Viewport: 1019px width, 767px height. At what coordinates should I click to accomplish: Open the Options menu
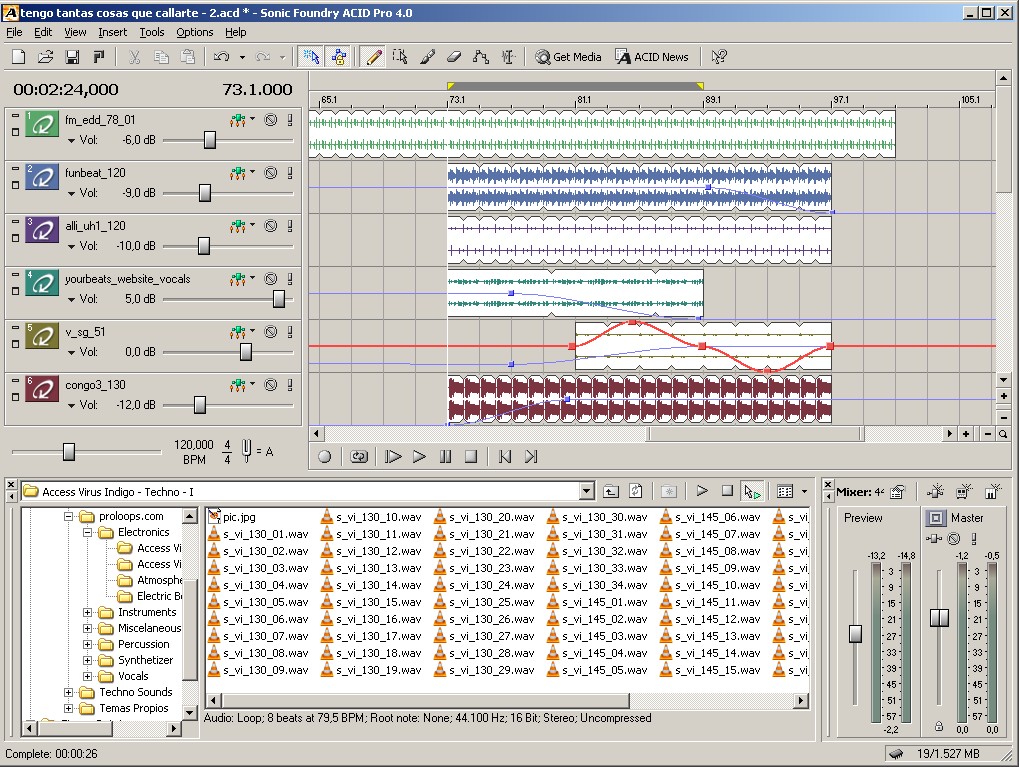(x=194, y=32)
